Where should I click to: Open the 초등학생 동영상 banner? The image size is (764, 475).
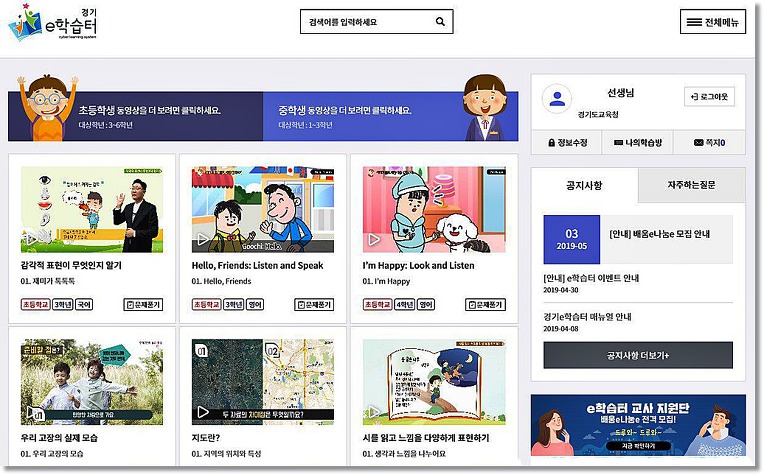[x=135, y=116]
